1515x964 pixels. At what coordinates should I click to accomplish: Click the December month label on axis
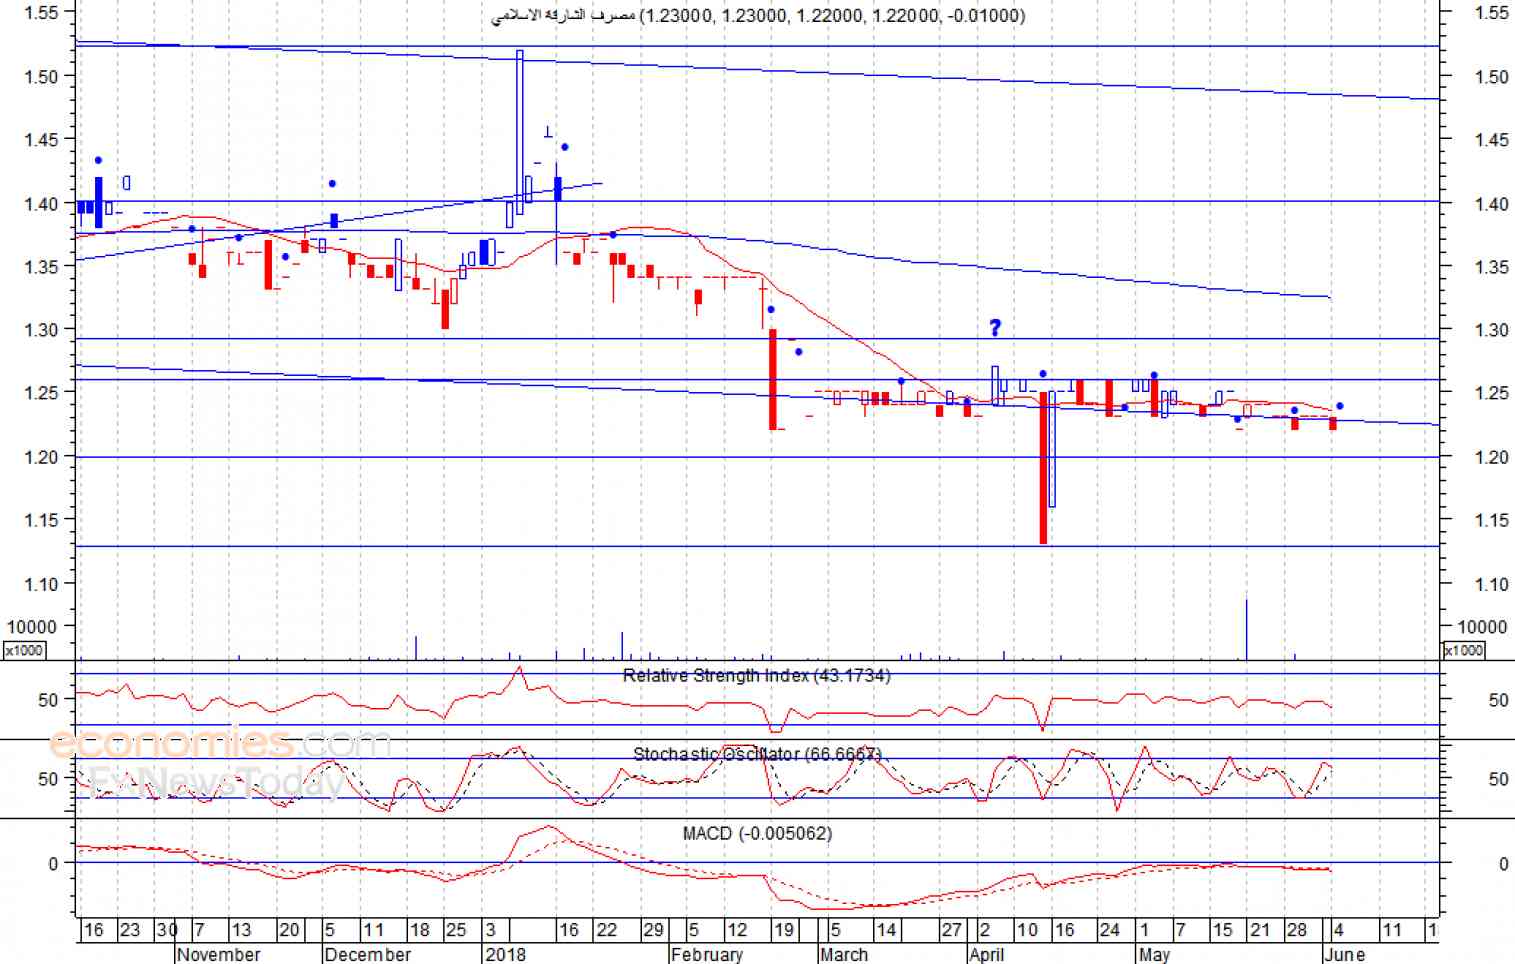click(368, 954)
